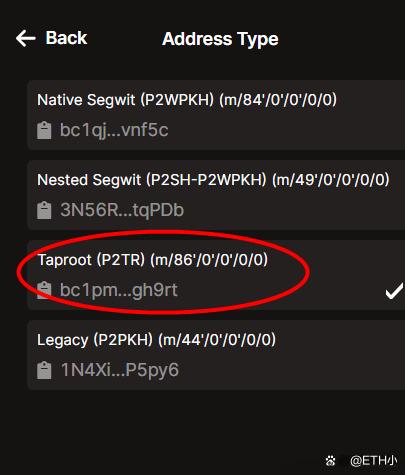Select Native Segwit (P2WPKH) address type
The image size is (405, 475).
tap(216, 115)
